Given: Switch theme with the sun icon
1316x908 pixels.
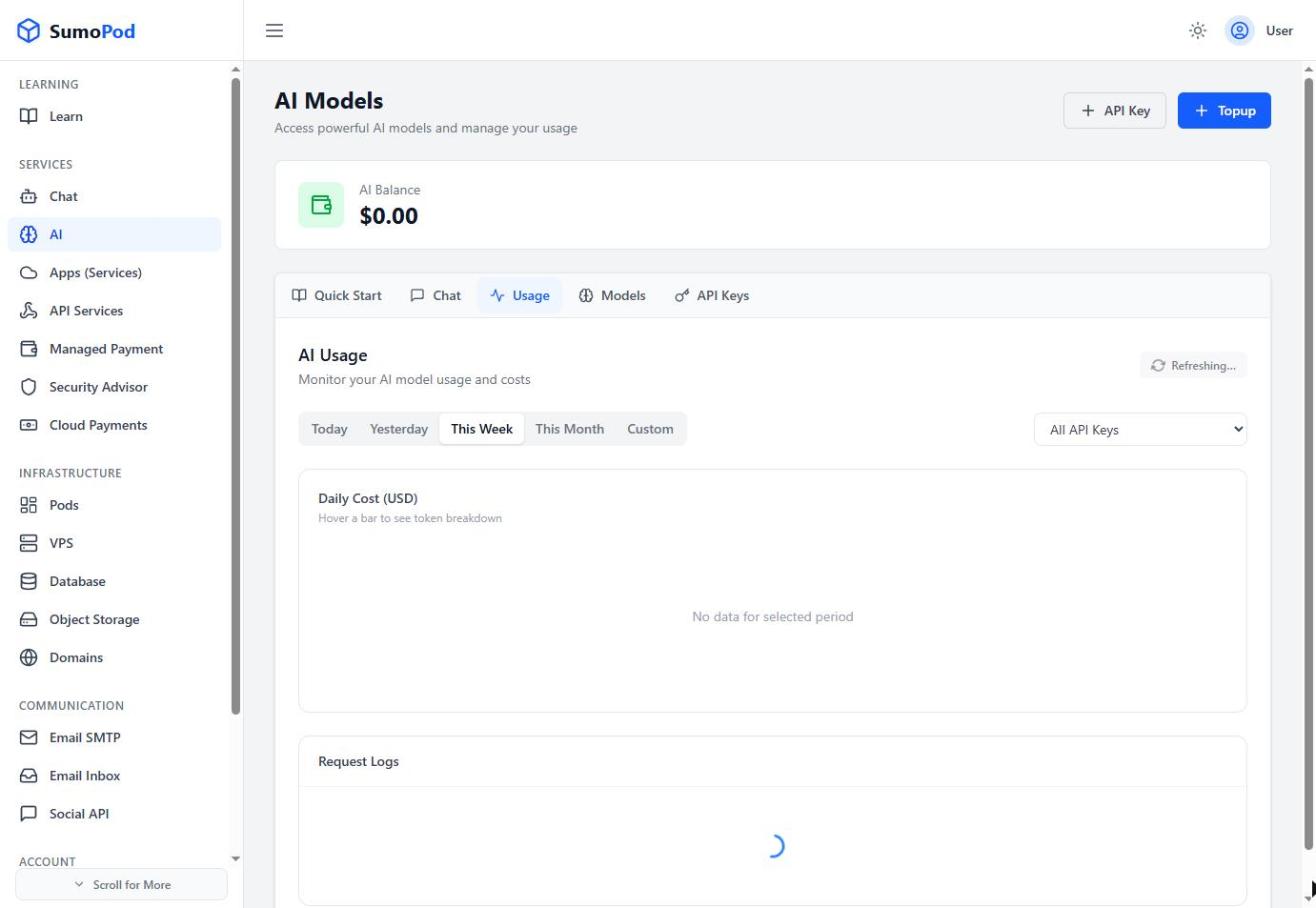Looking at the screenshot, I should [1198, 31].
